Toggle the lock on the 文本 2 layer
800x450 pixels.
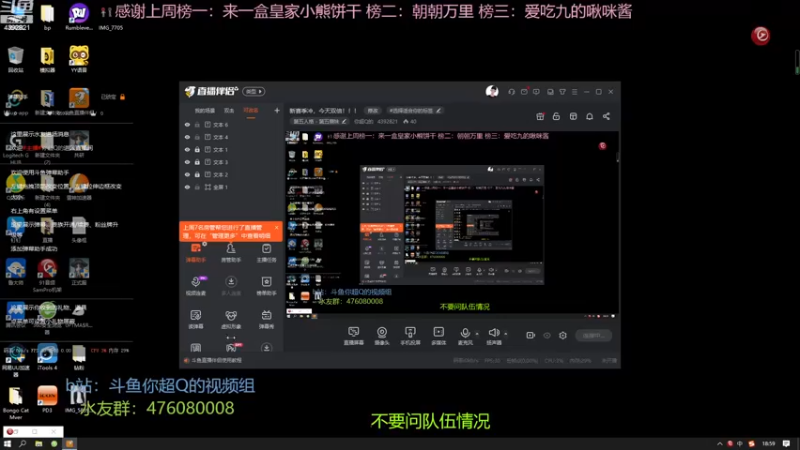pyautogui.click(x=197, y=174)
